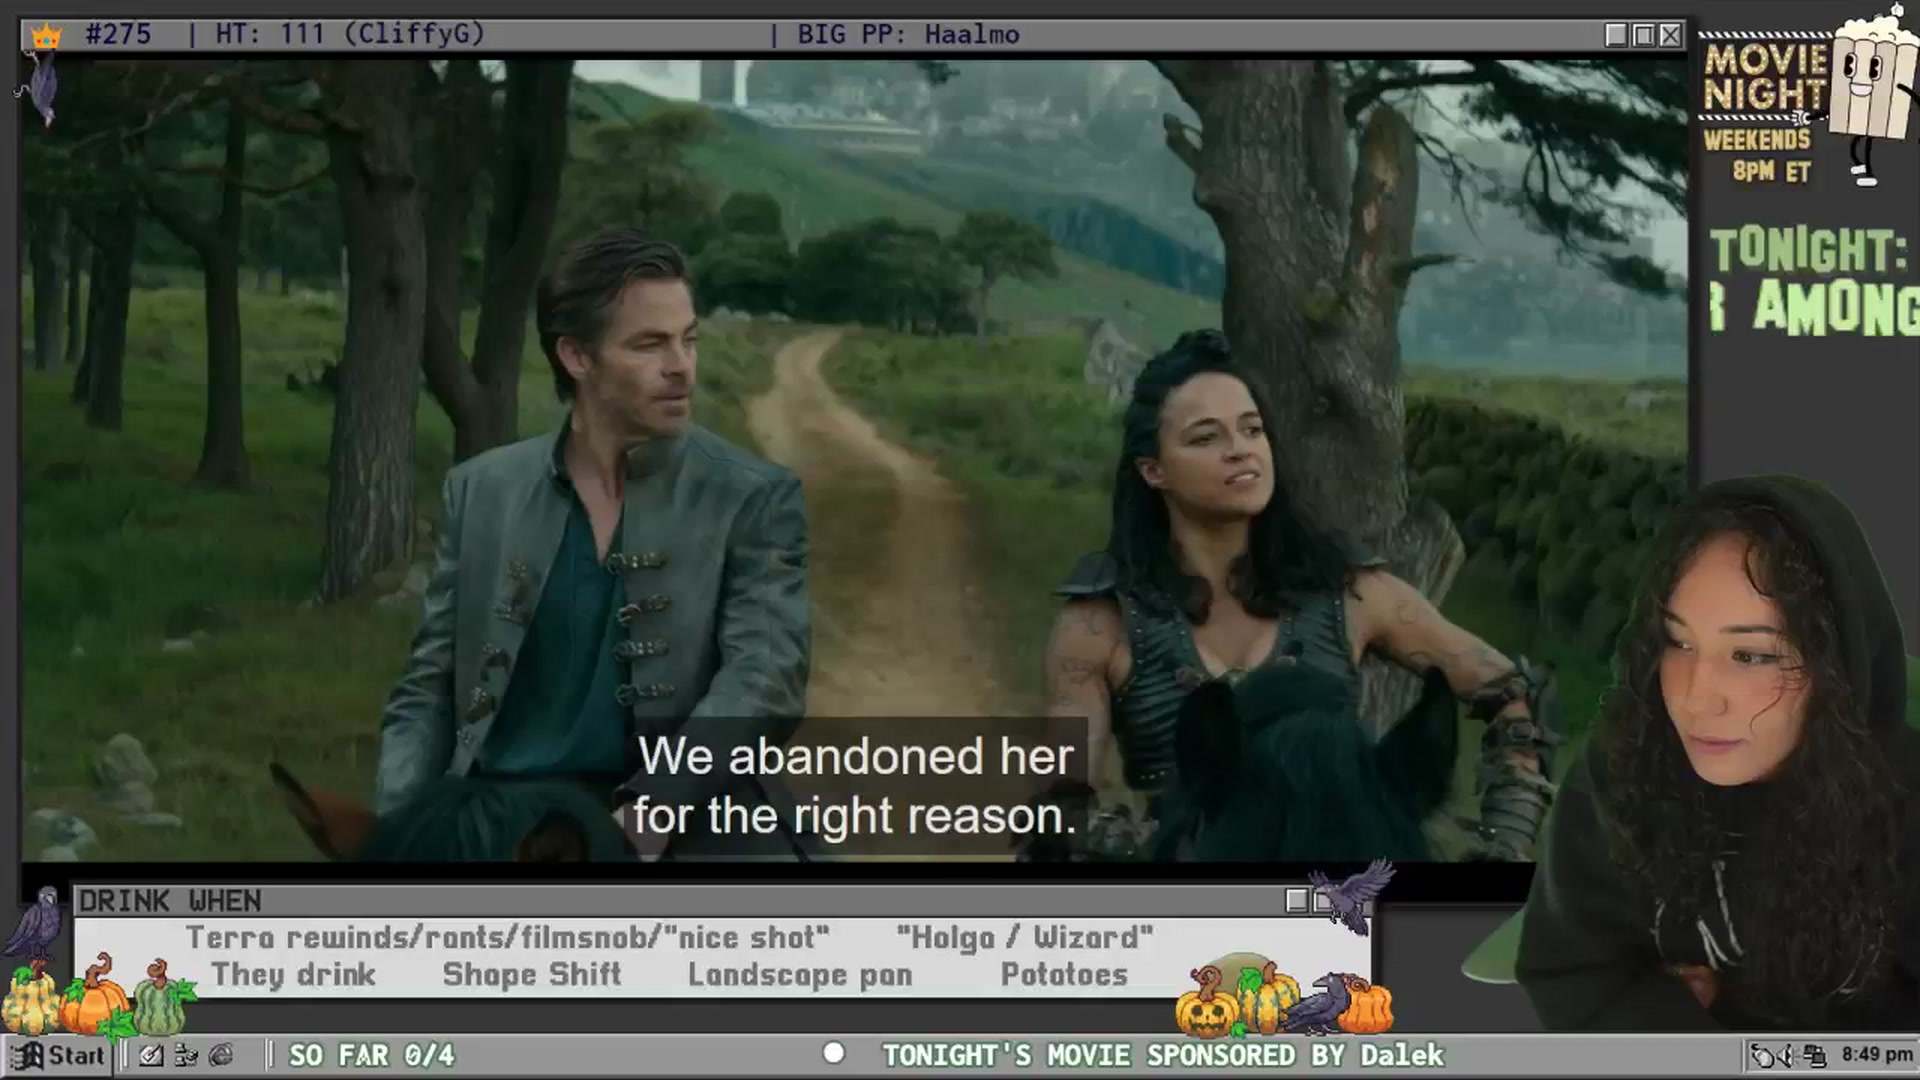Click the white record dot in taskbar

point(833,1053)
